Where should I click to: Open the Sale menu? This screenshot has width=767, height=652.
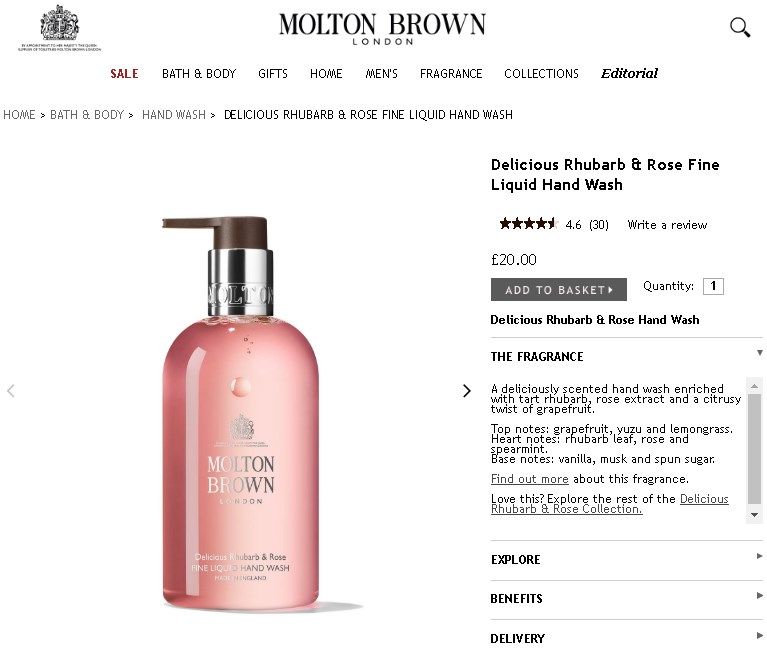click(x=124, y=74)
